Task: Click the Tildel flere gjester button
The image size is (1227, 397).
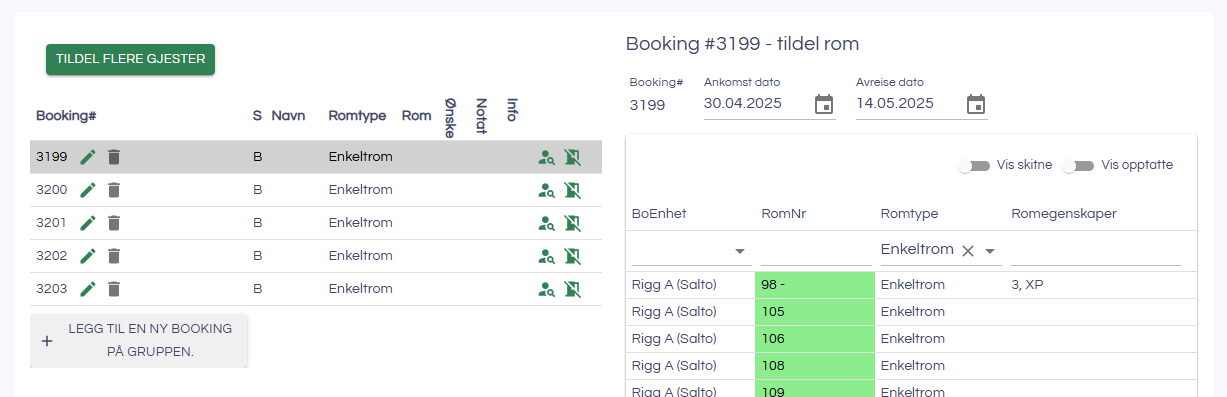Action: (131, 59)
